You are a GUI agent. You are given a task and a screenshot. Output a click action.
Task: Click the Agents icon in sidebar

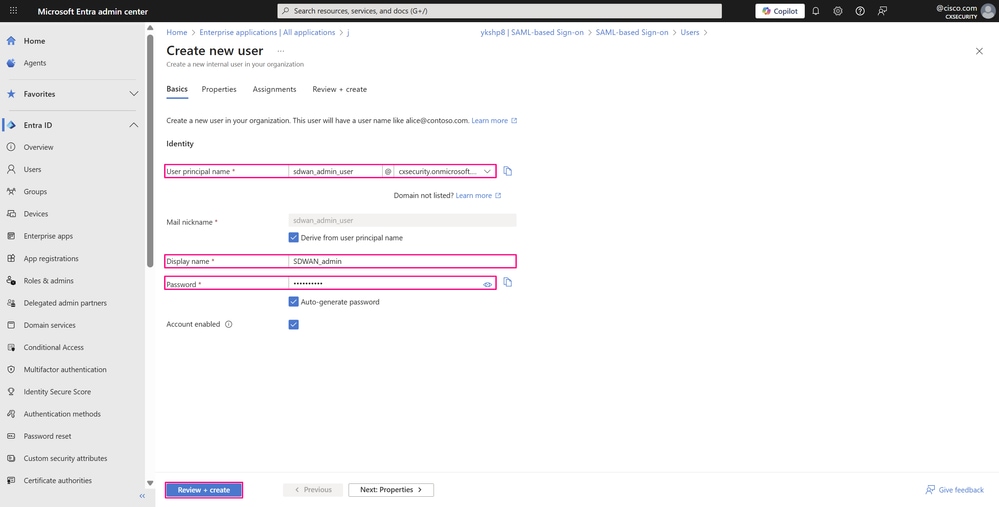click(x=11, y=63)
